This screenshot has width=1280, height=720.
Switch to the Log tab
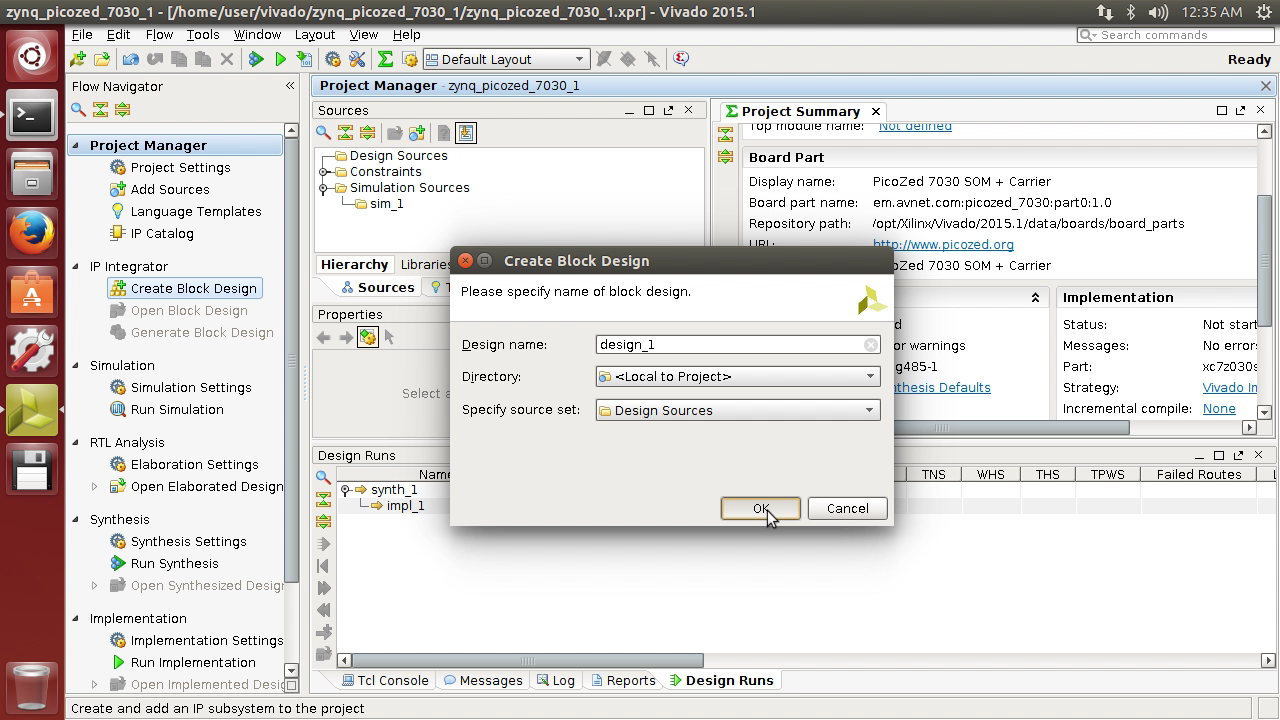pyautogui.click(x=556, y=680)
